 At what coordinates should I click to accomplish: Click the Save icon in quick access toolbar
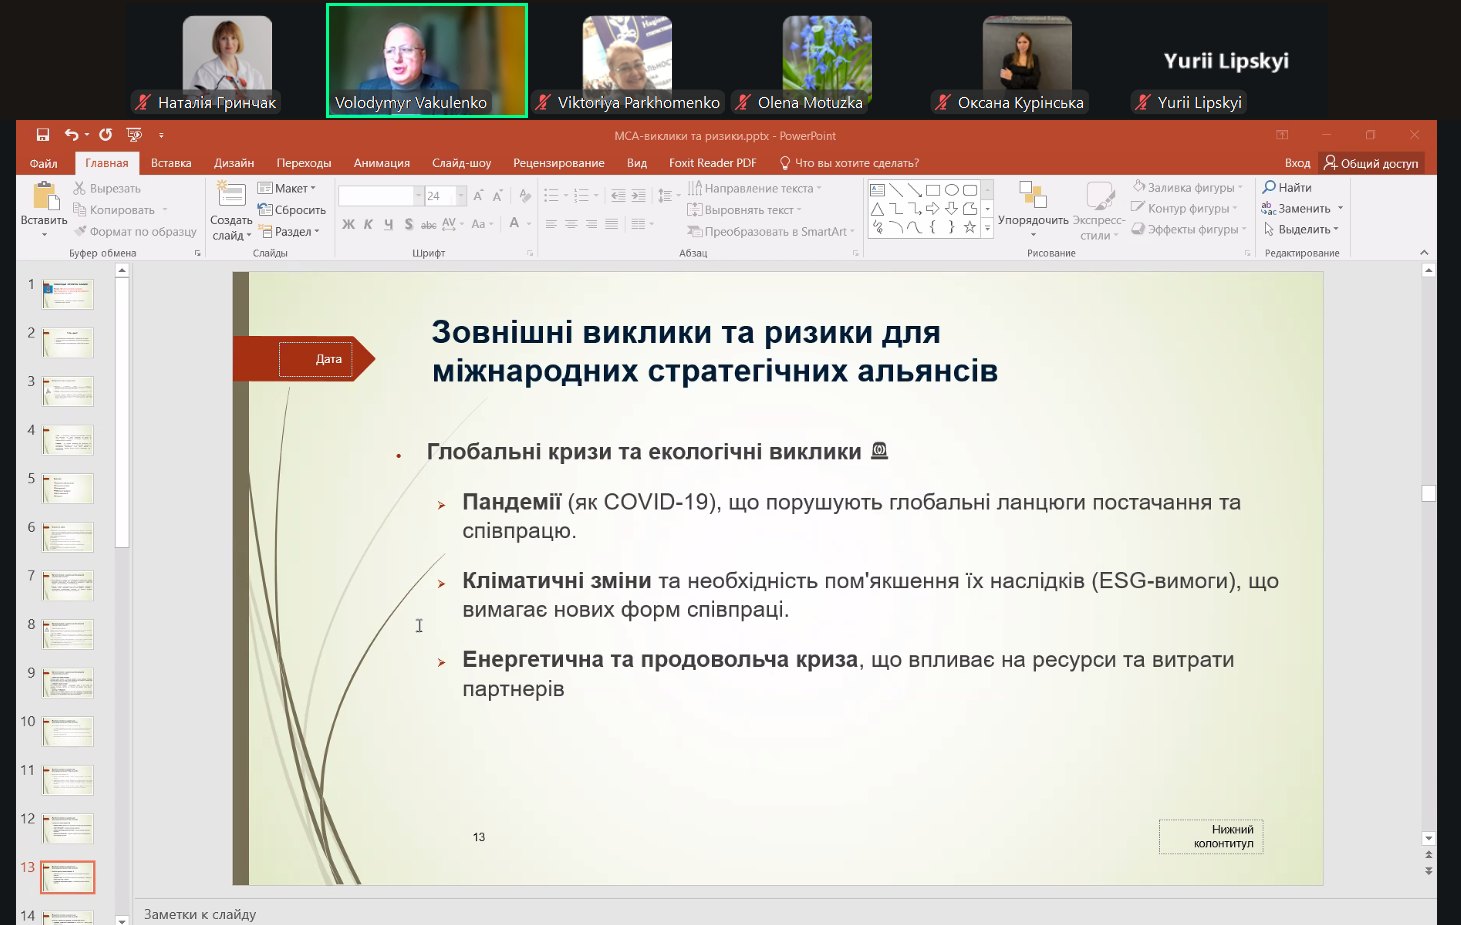tap(42, 135)
